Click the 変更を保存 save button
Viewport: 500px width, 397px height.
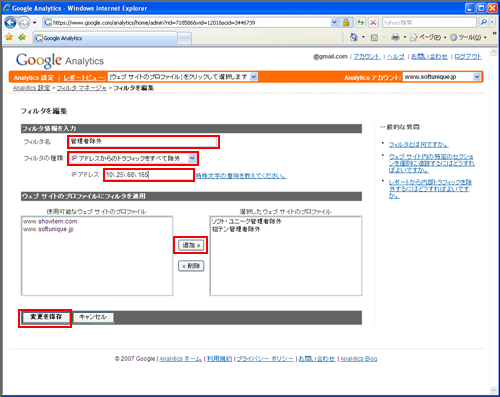point(45,317)
